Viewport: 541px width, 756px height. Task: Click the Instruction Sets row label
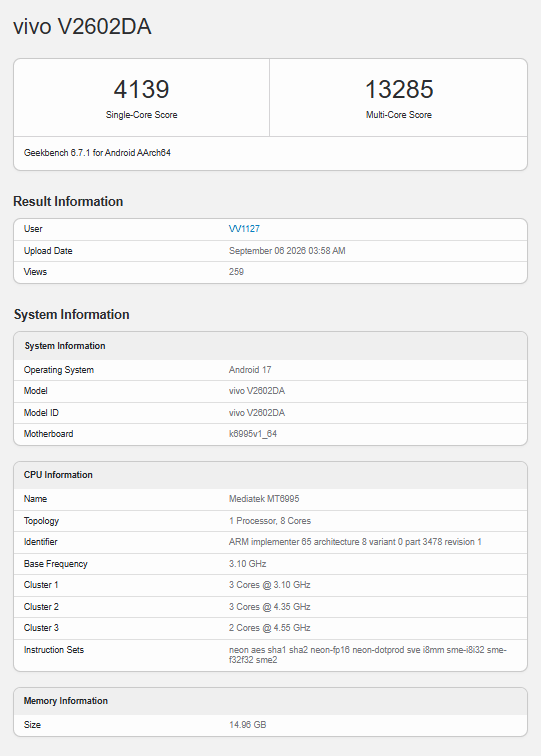pyautogui.click(x=54, y=650)
